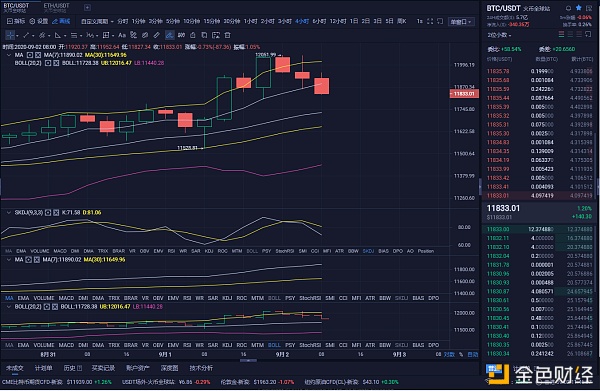Click the order book pop-out icon
The height and width of the screenshot is (391, 600).
(588, 34)
